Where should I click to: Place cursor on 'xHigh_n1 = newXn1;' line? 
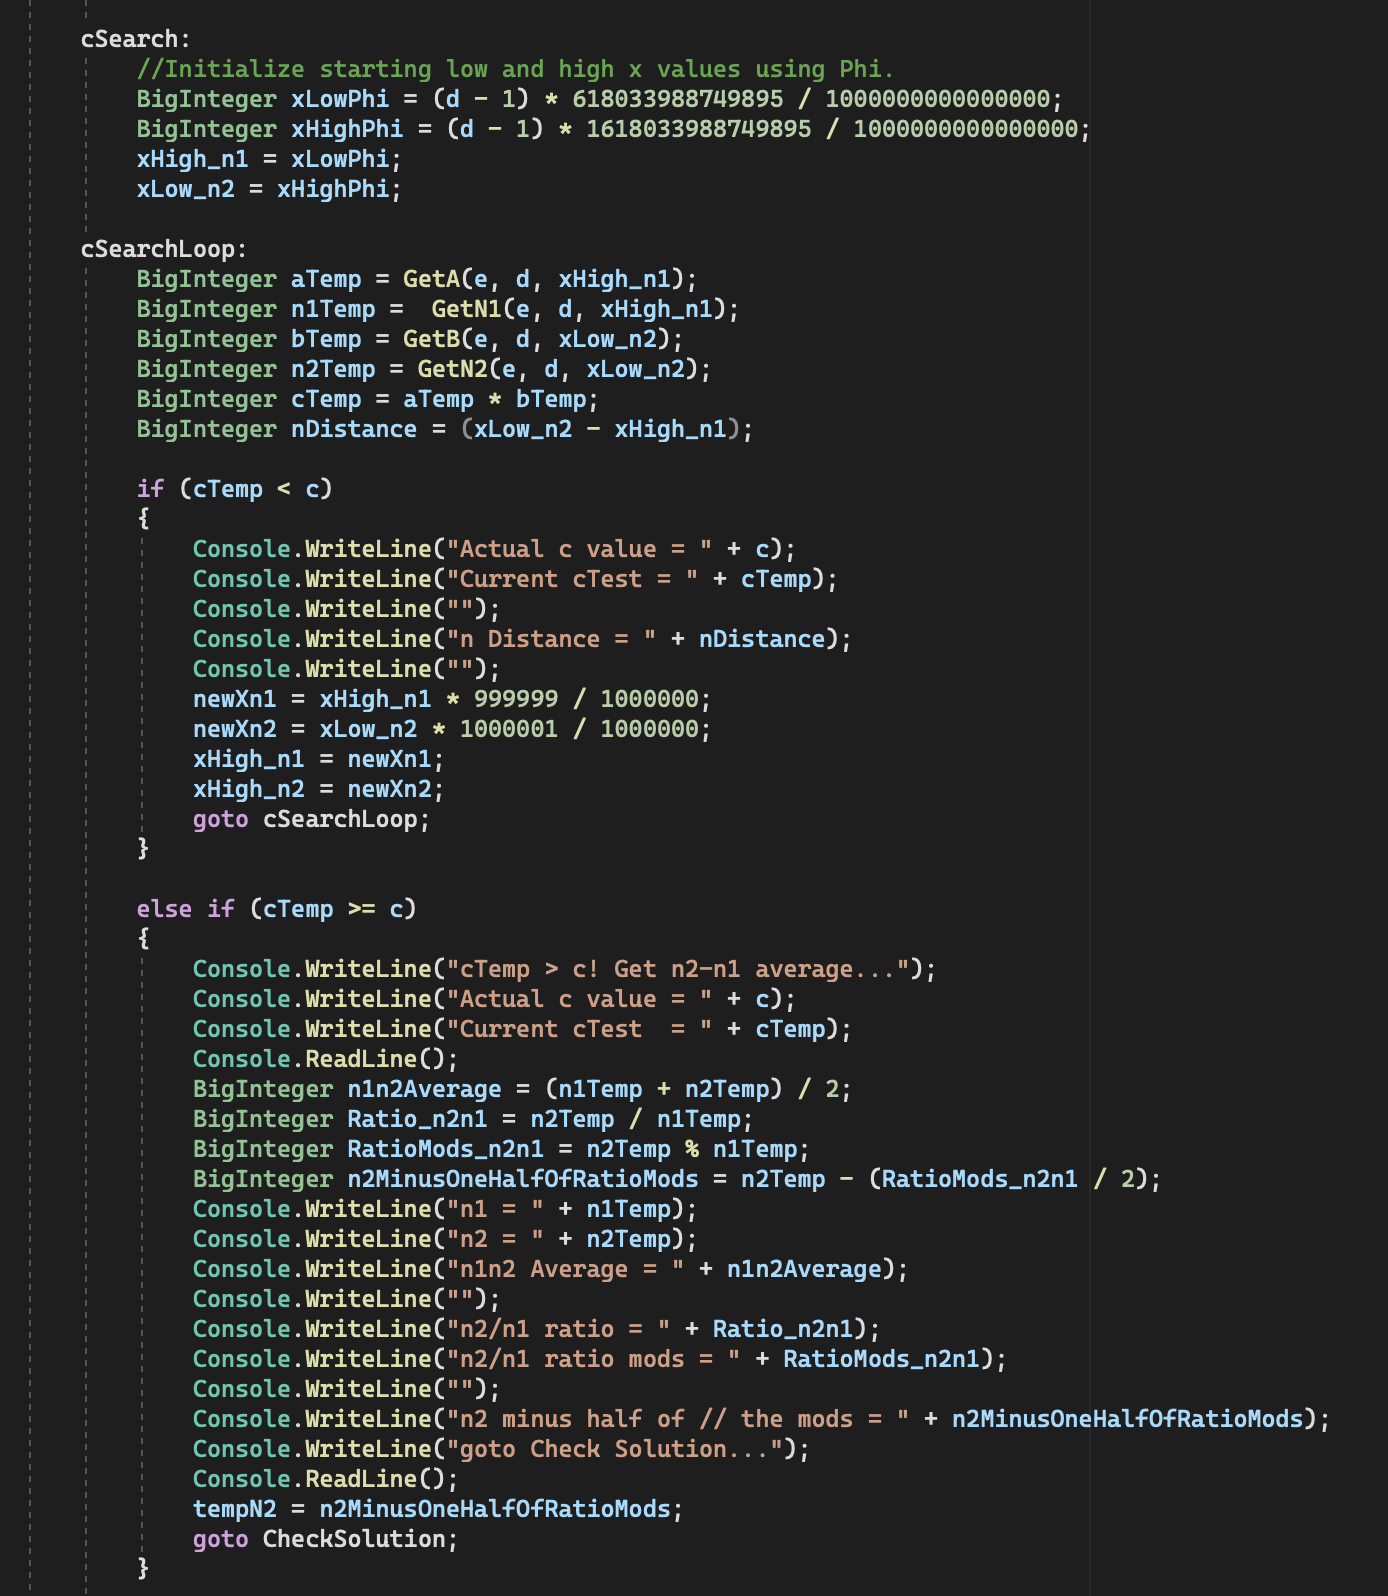(318, 759)
